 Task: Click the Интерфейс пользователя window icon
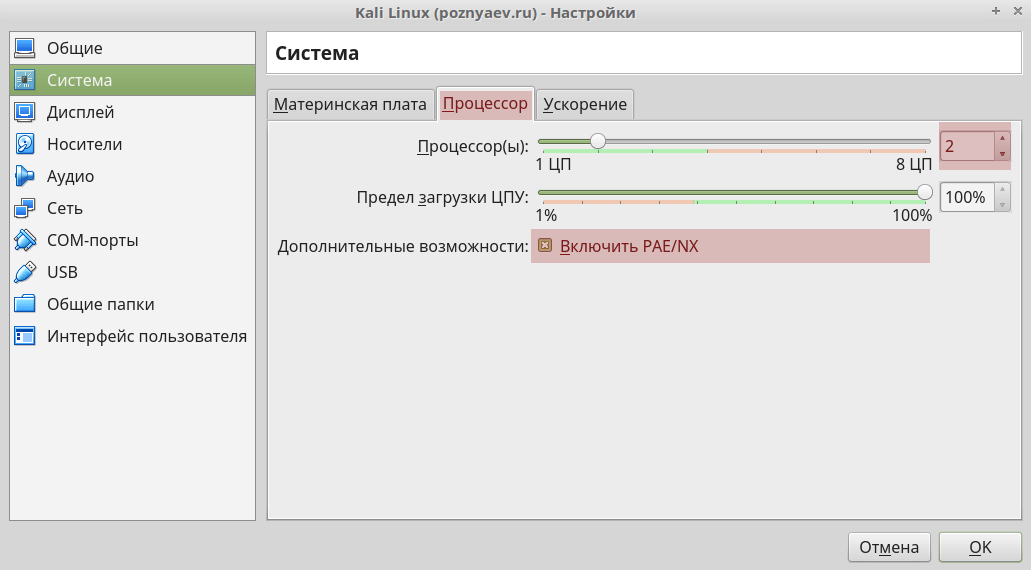25,336
